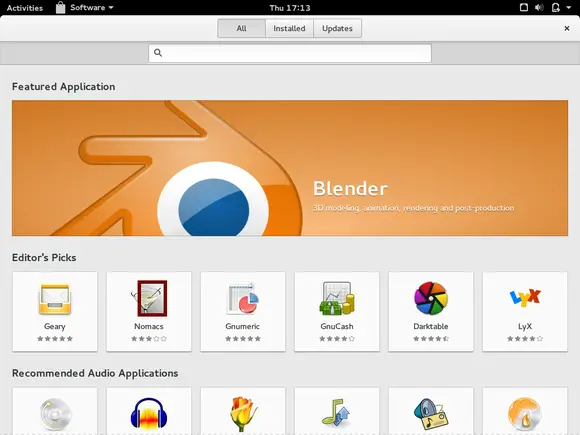The width and height of the screenshot is (580, 435).
Task: Open the Activities overview
Action: coord(25,8)
